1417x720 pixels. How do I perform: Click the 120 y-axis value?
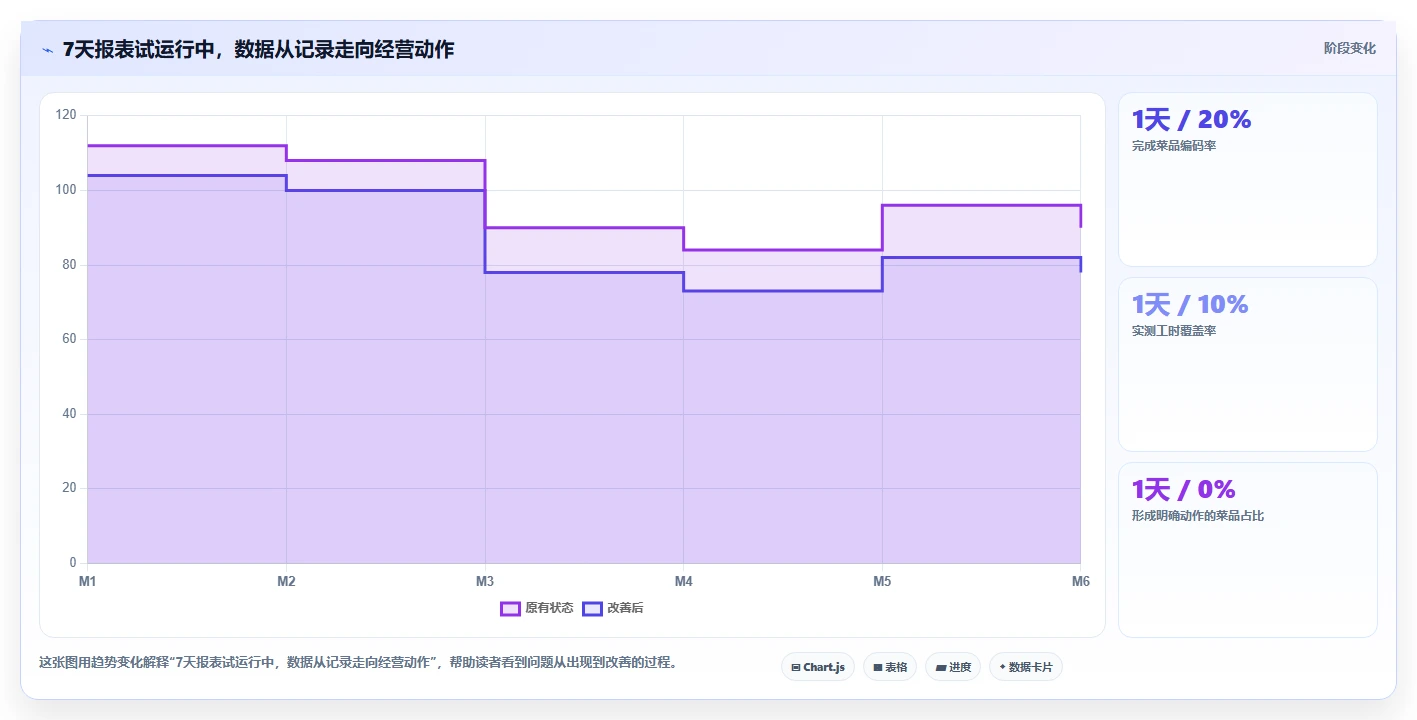[66, 116]
